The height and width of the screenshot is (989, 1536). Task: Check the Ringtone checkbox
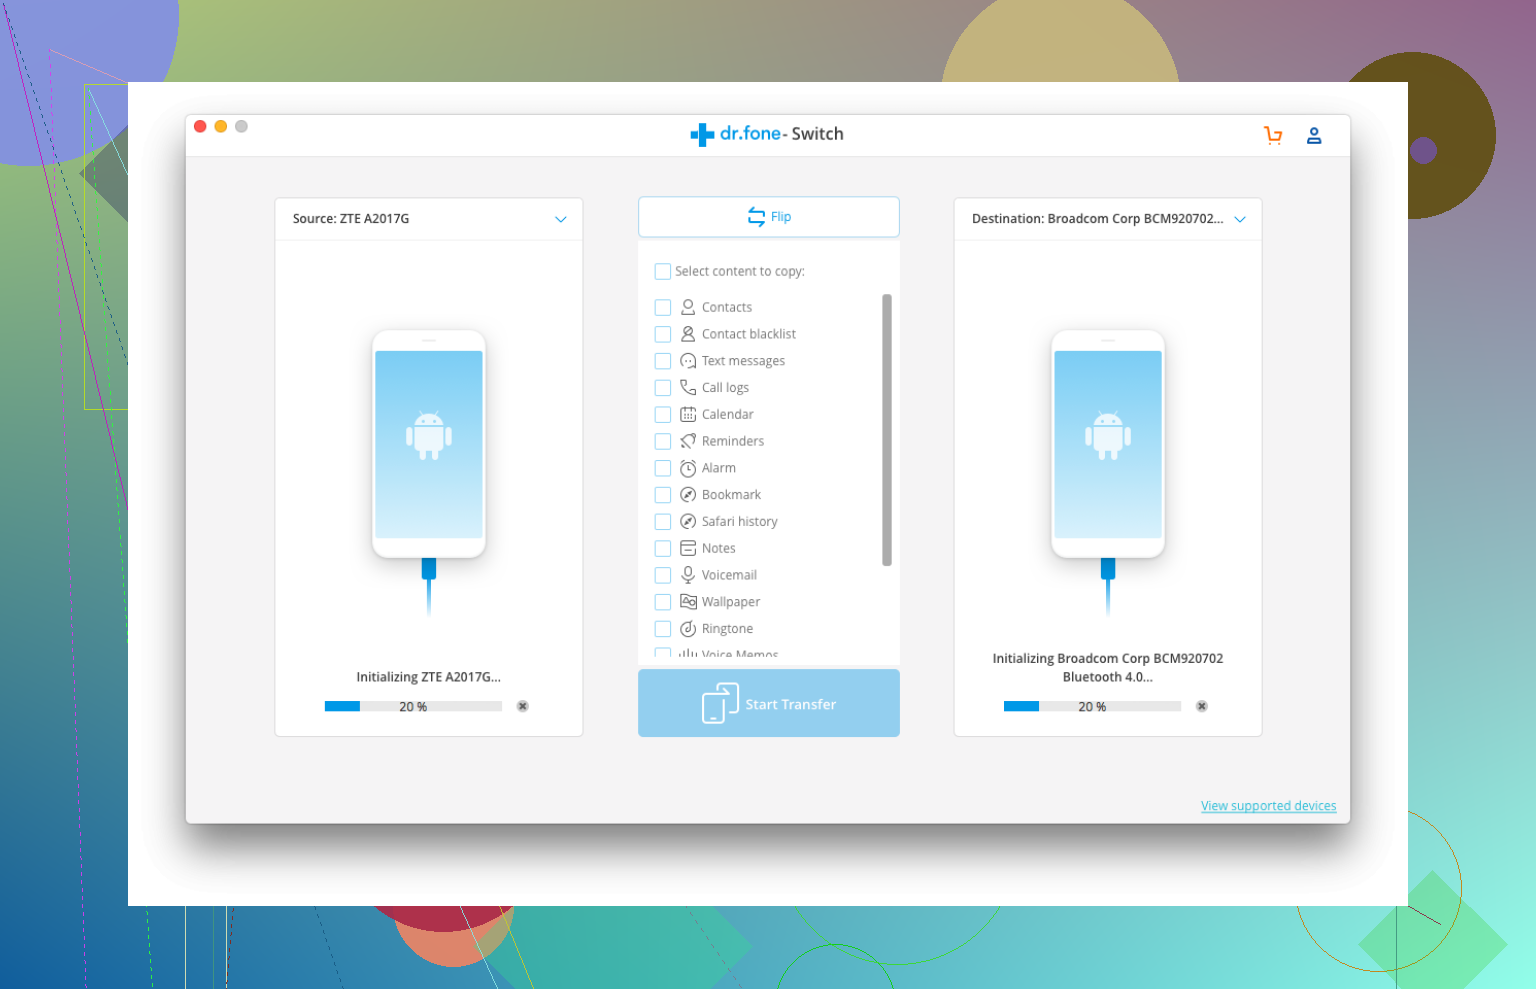coord(662,629)
